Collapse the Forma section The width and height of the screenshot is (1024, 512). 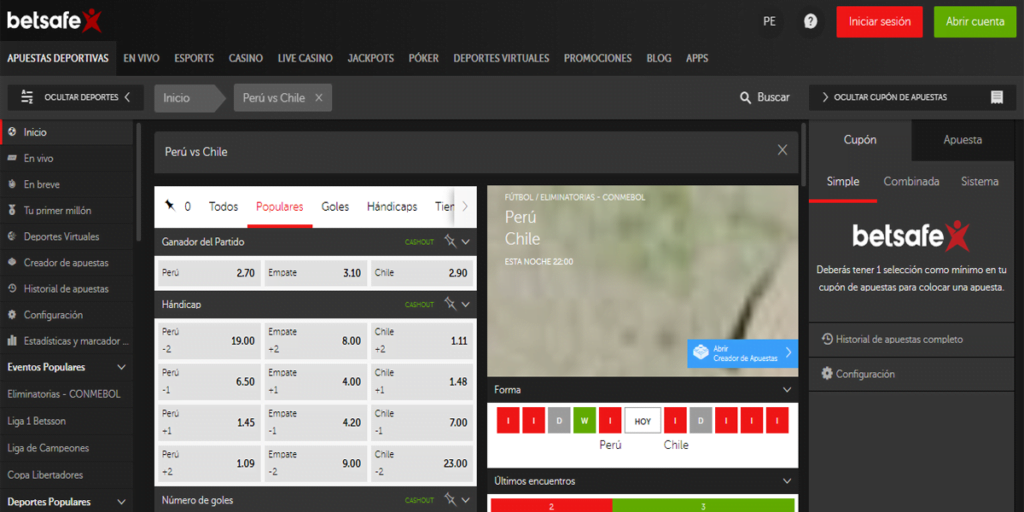(787, 389)
